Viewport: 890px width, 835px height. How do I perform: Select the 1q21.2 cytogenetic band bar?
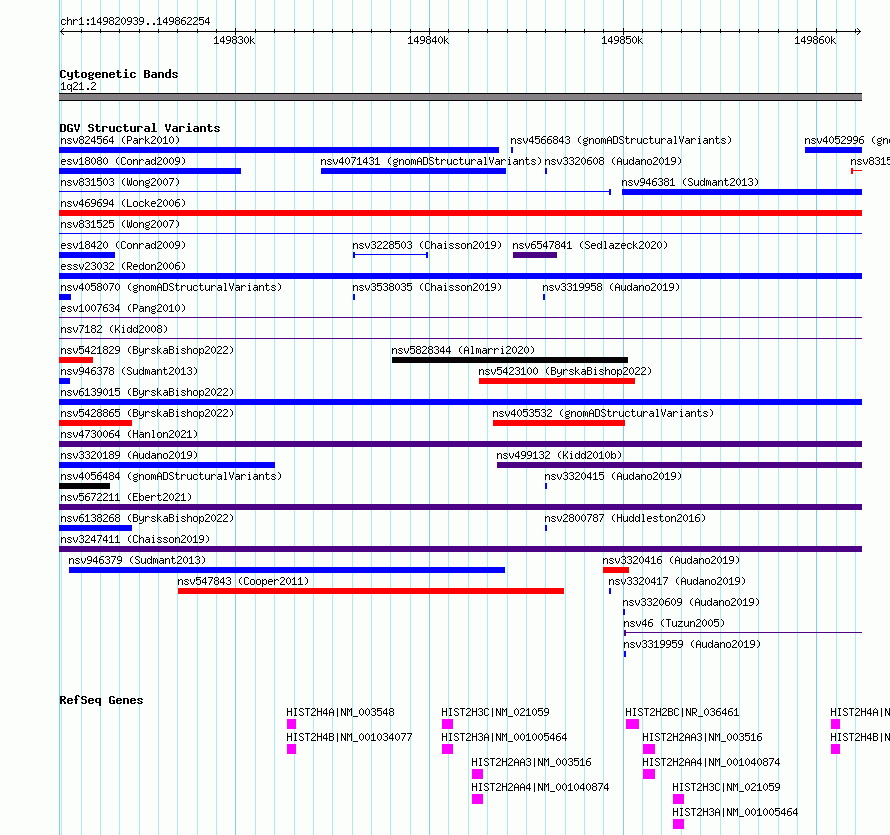point(460,98)
